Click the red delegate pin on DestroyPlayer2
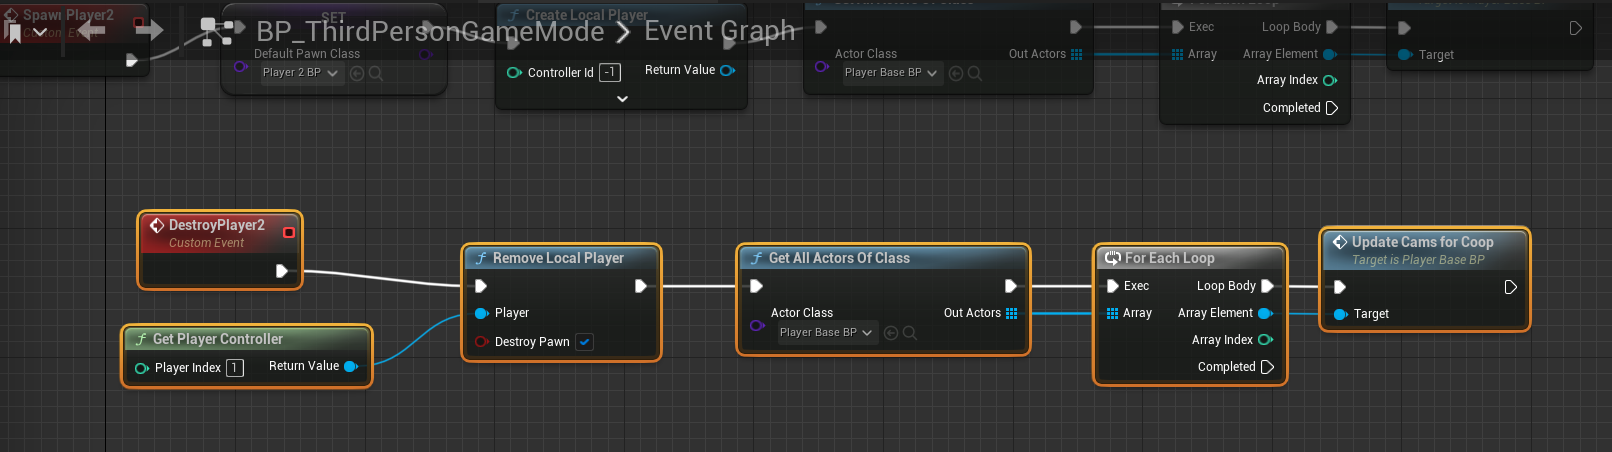This screenshot has width=1612, height=452. pos(289,232)
